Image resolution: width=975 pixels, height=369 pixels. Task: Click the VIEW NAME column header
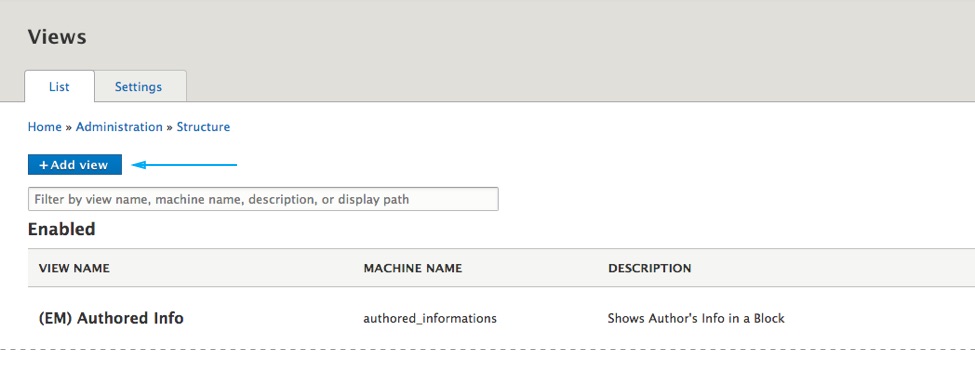coord(74,268)
